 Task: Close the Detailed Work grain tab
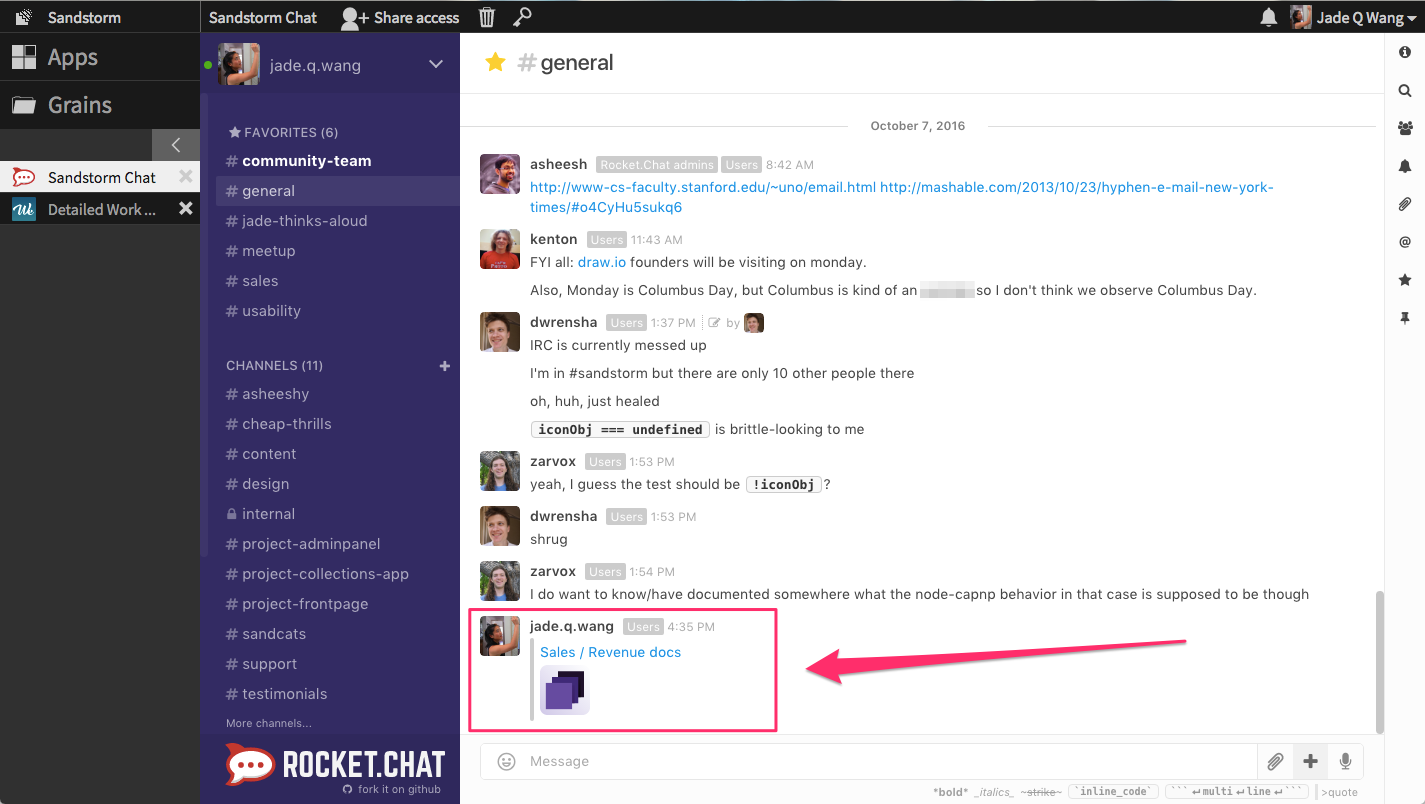click(x=185, y=209)
